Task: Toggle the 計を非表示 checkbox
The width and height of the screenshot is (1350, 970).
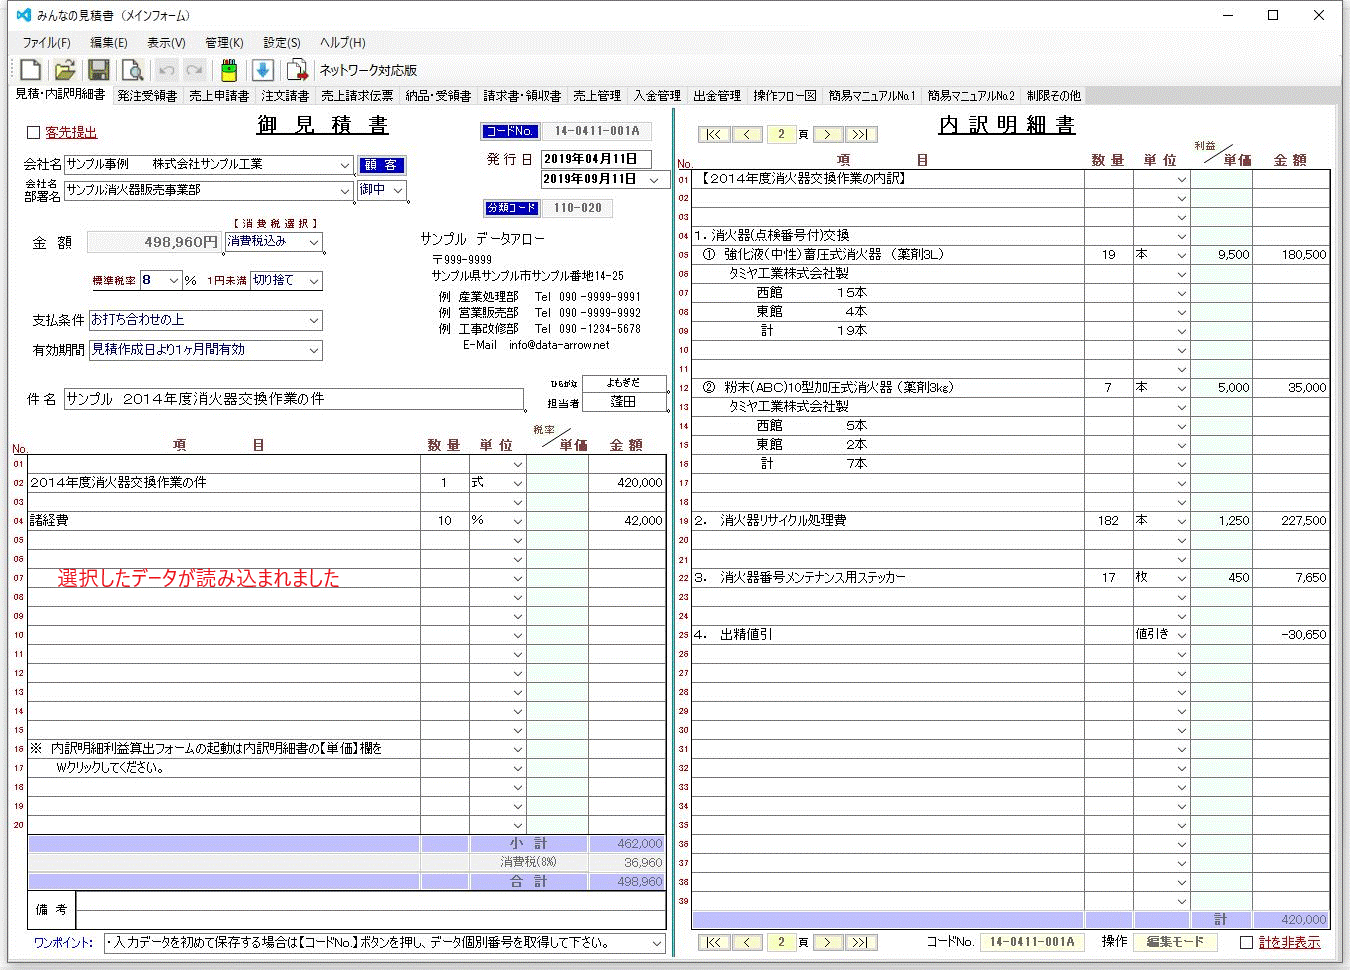Action: pyautogui.click(x=1246, y=942)
